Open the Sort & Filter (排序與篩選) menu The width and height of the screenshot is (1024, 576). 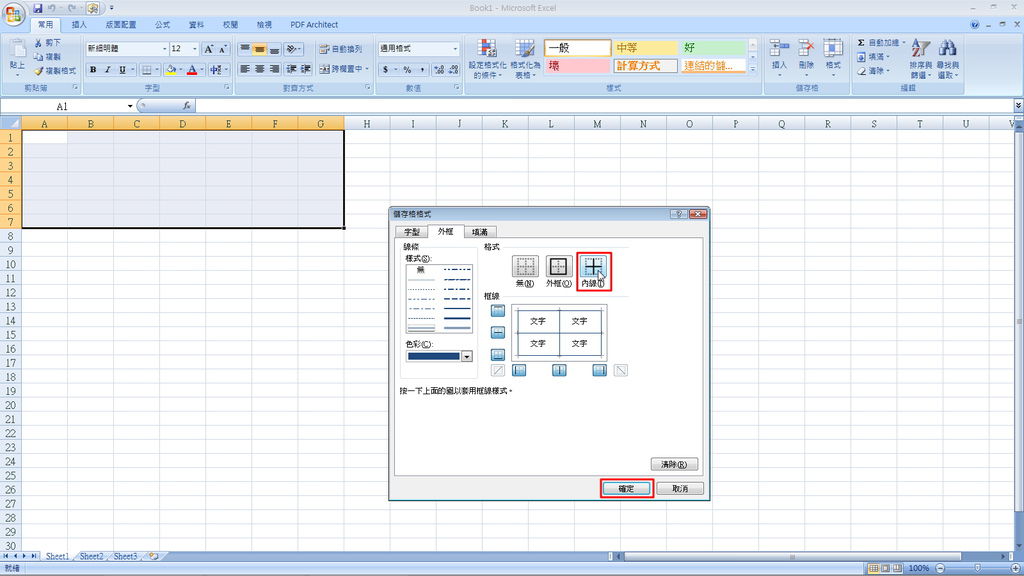[x=921, y=59]
